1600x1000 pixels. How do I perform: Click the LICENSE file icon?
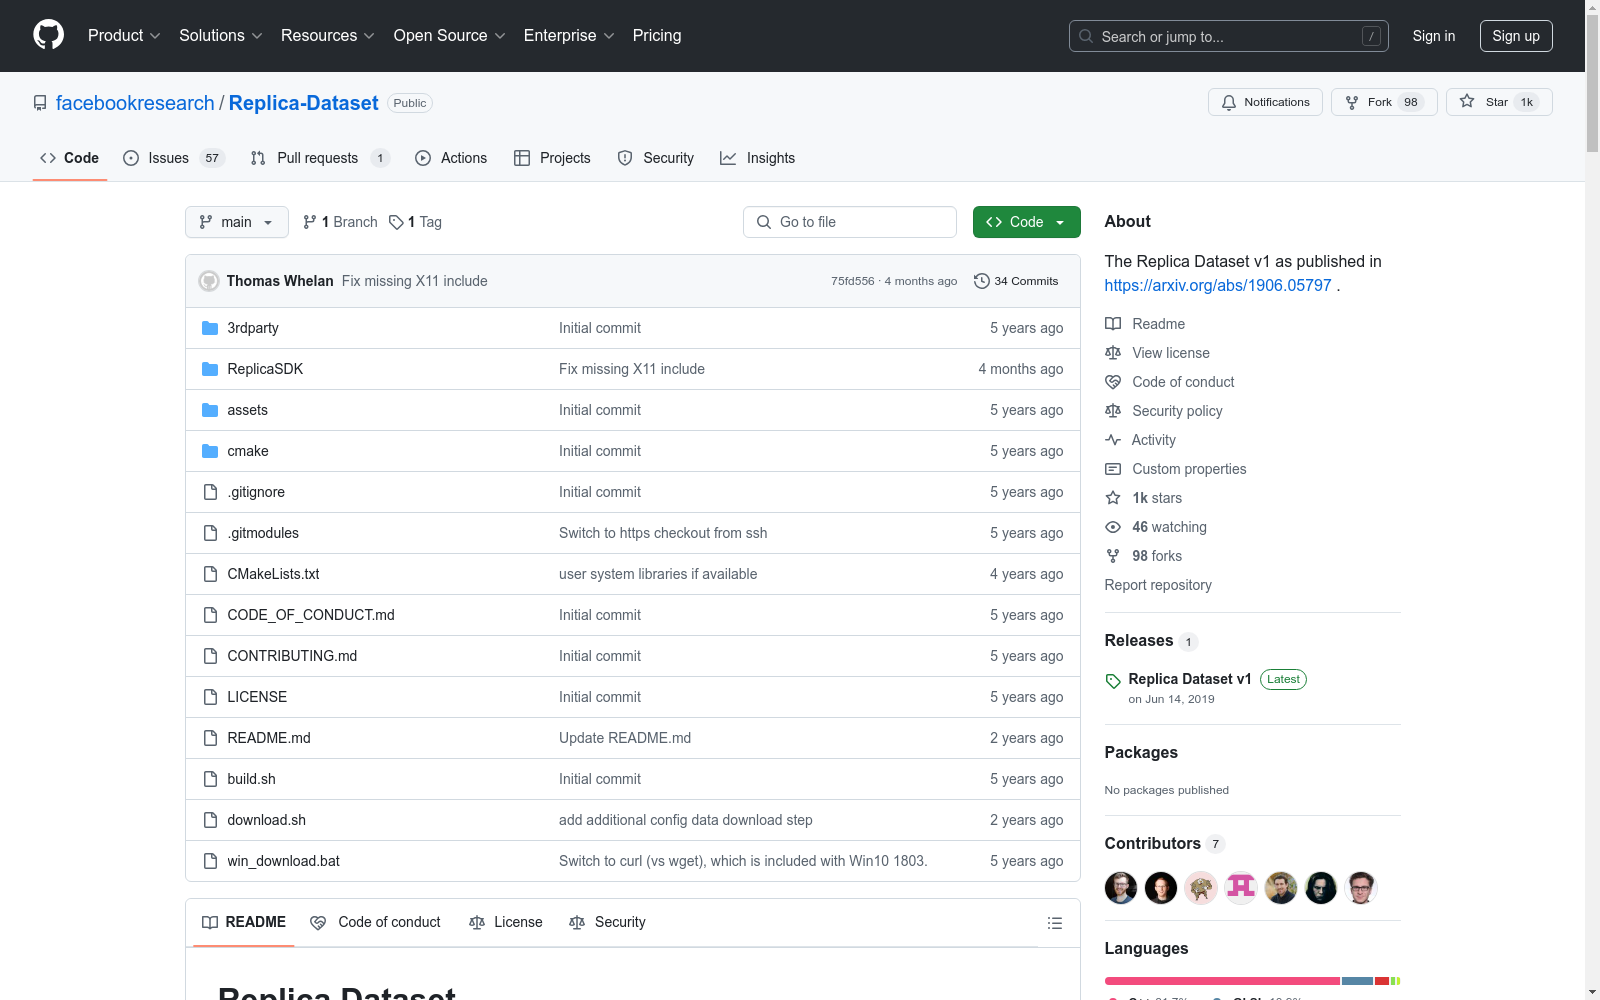pyautogui.click(x=210, y=697)
